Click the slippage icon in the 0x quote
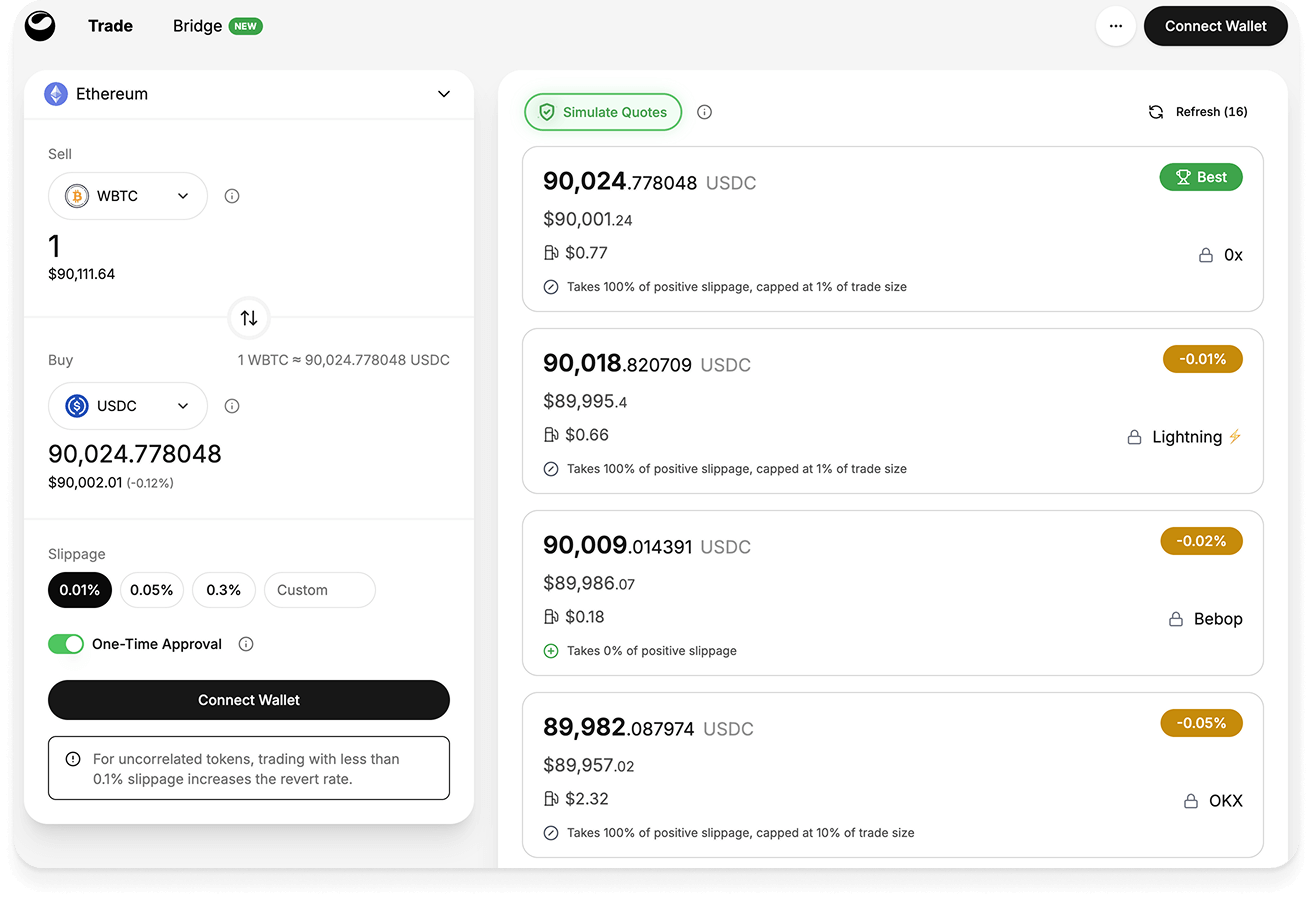 [x=551, y=287]
